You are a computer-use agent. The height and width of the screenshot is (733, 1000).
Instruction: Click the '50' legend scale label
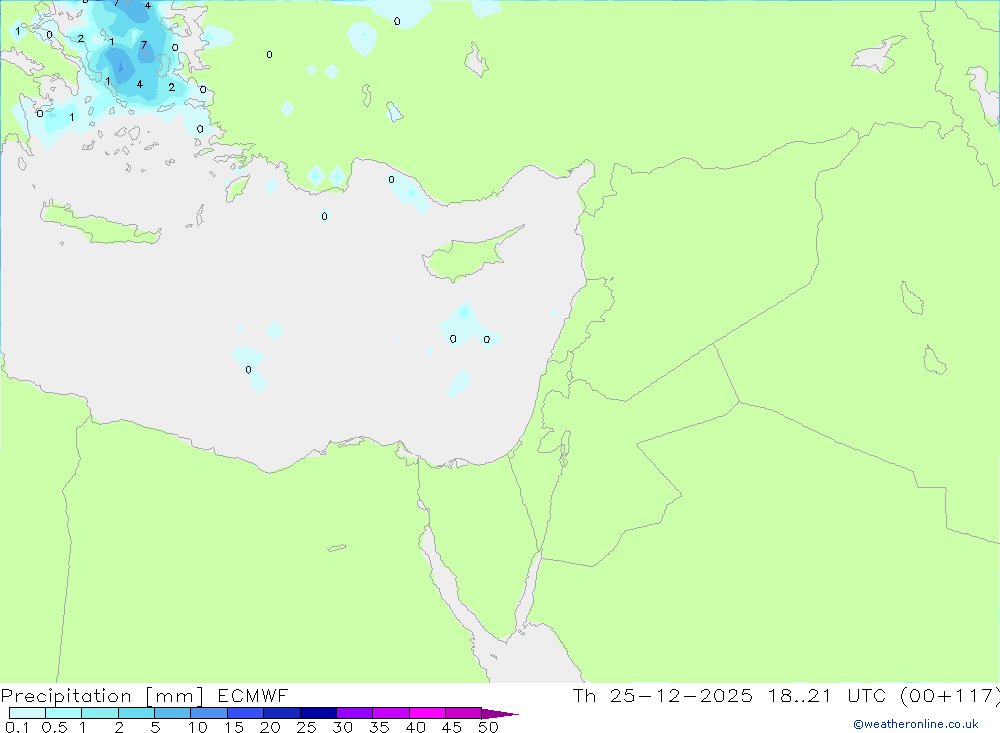pyautogui.click(x=488, y=727)
